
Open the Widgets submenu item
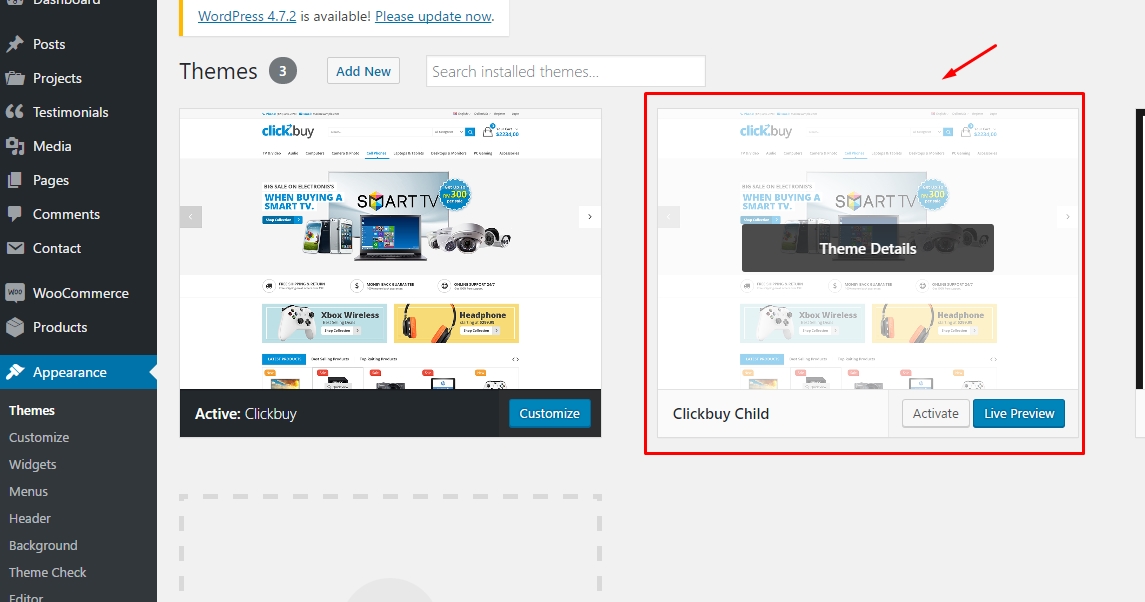(32, 464)
